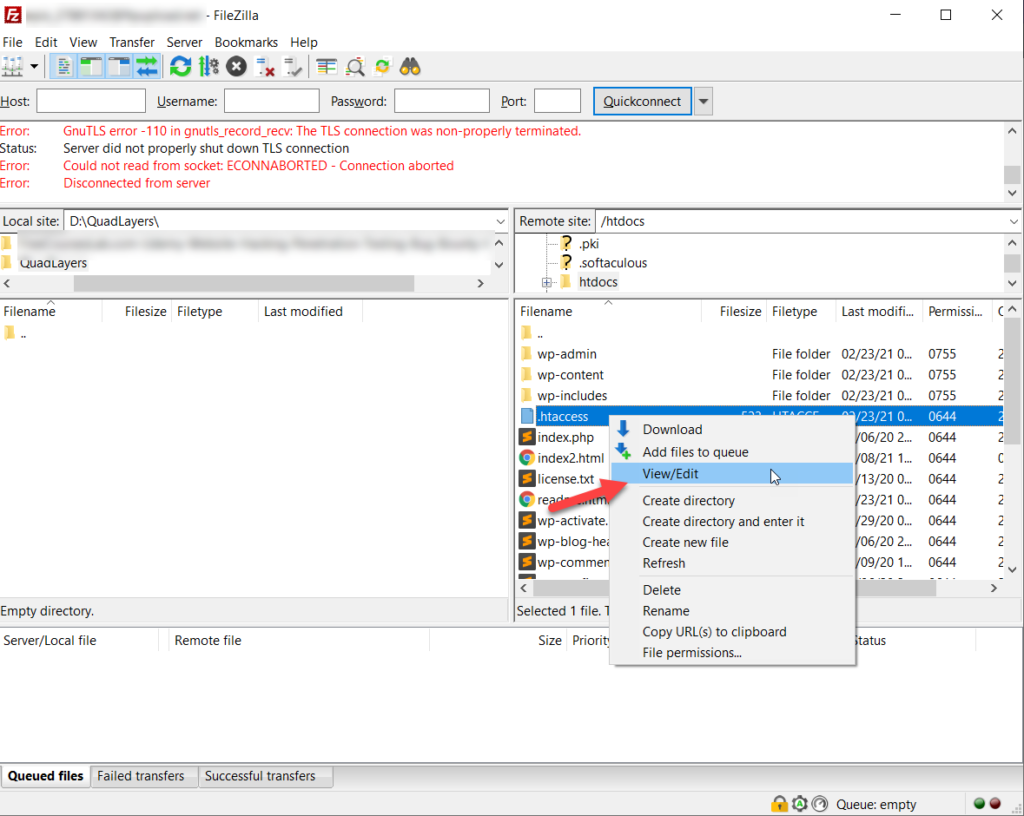This screenshot has width=1024, height=816.
Task: Select the .pki folder in remote tree
Action: point(588,243)
